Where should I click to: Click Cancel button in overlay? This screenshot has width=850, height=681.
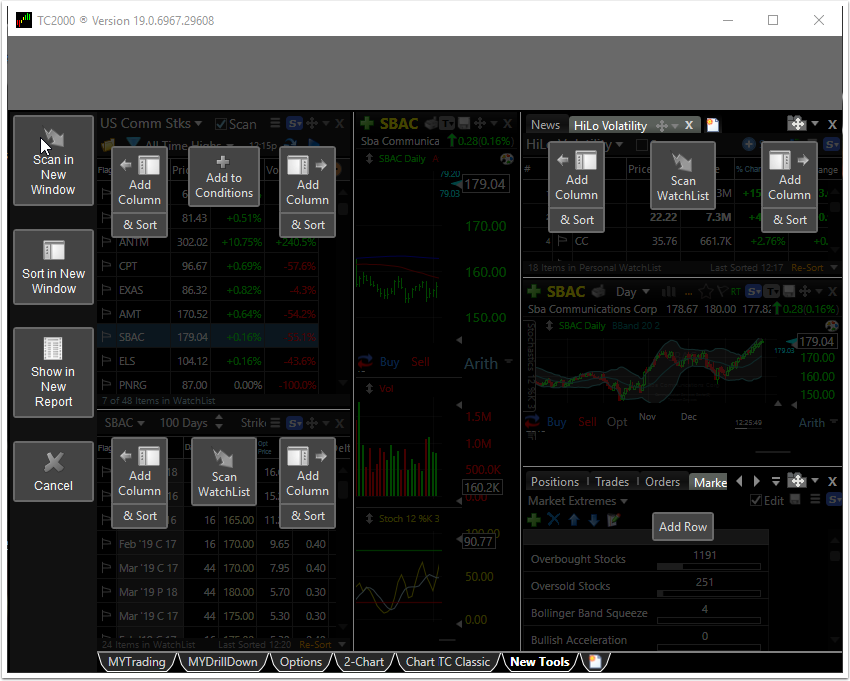pyautogui.click(x=53, y=471)
